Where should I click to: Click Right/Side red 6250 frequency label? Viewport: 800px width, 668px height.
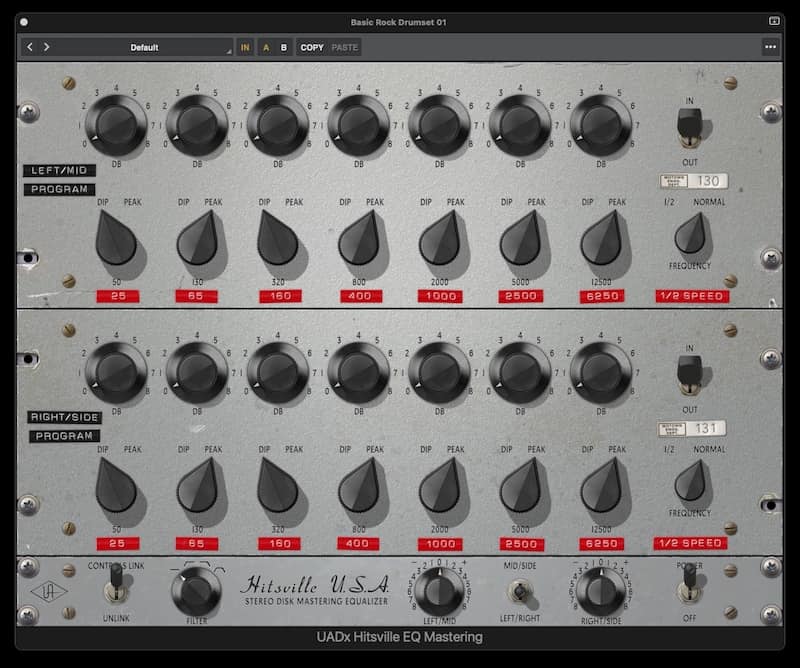[x=602, y=544]
